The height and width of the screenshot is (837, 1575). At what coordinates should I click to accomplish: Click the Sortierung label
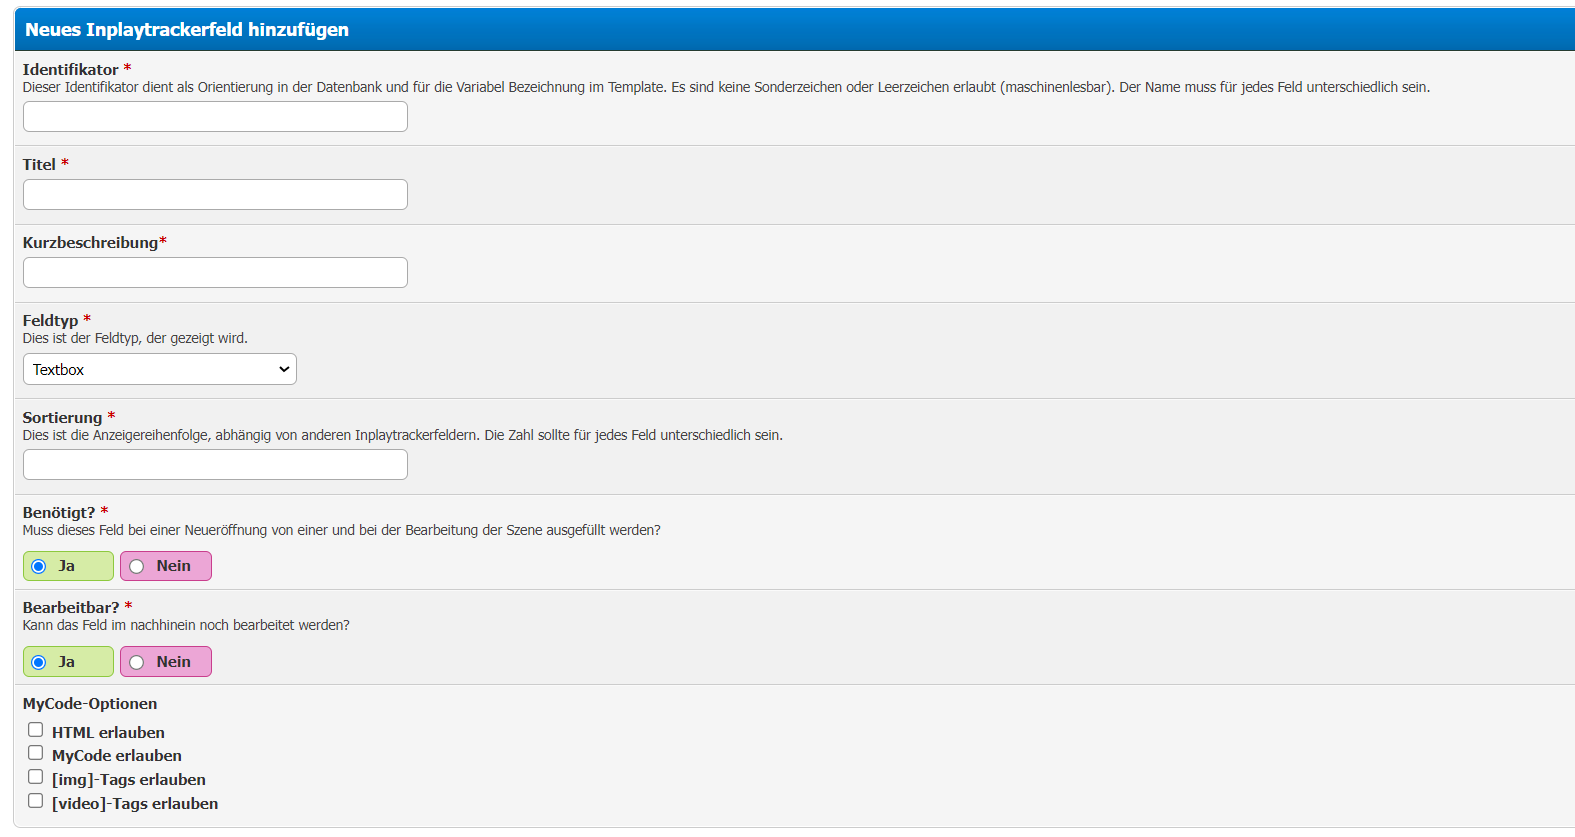pyautogui.click(x=62, y=417)
